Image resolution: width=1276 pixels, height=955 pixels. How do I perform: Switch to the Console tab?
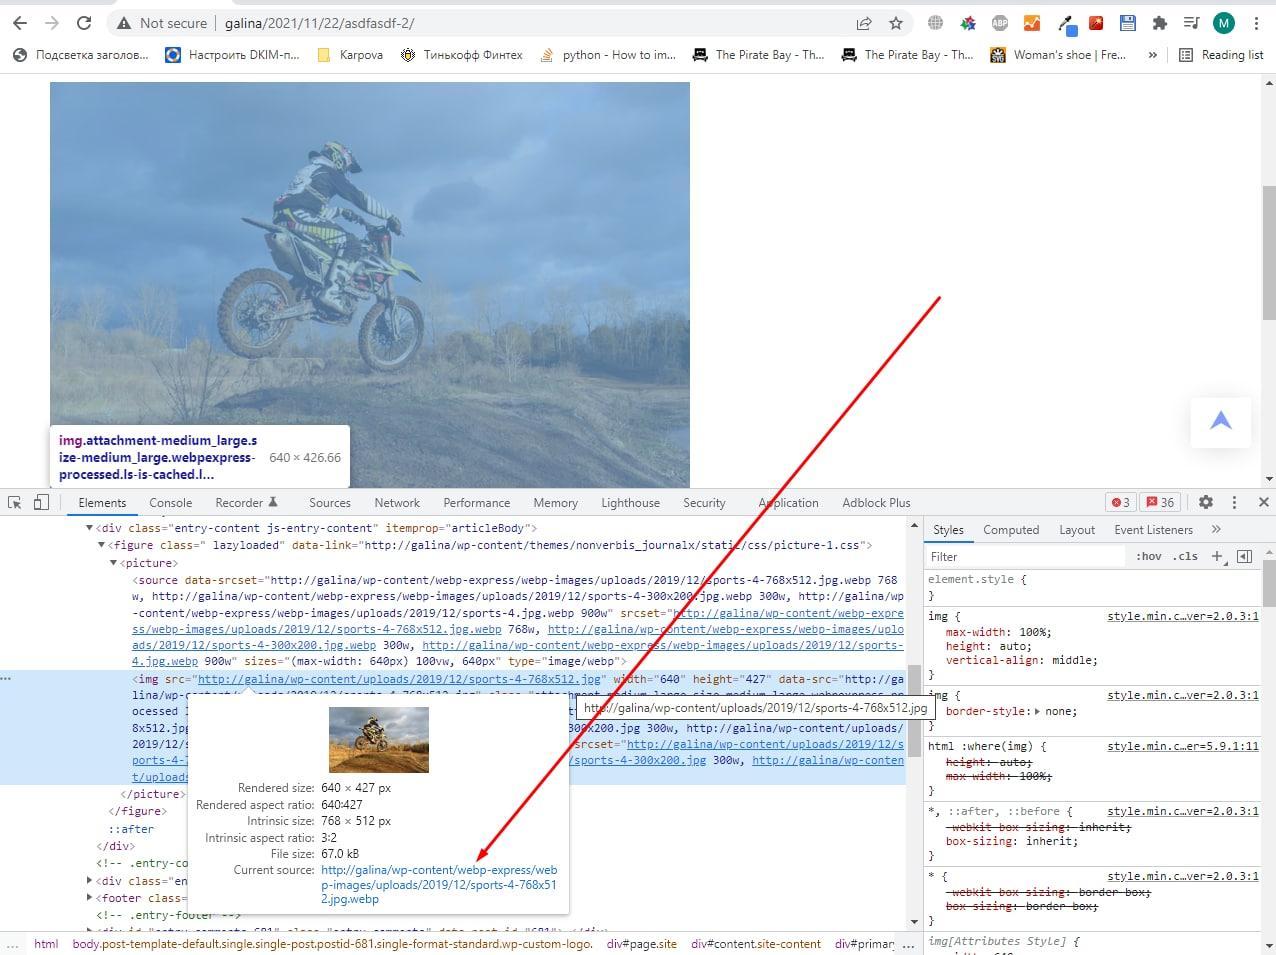pos(171,502)
